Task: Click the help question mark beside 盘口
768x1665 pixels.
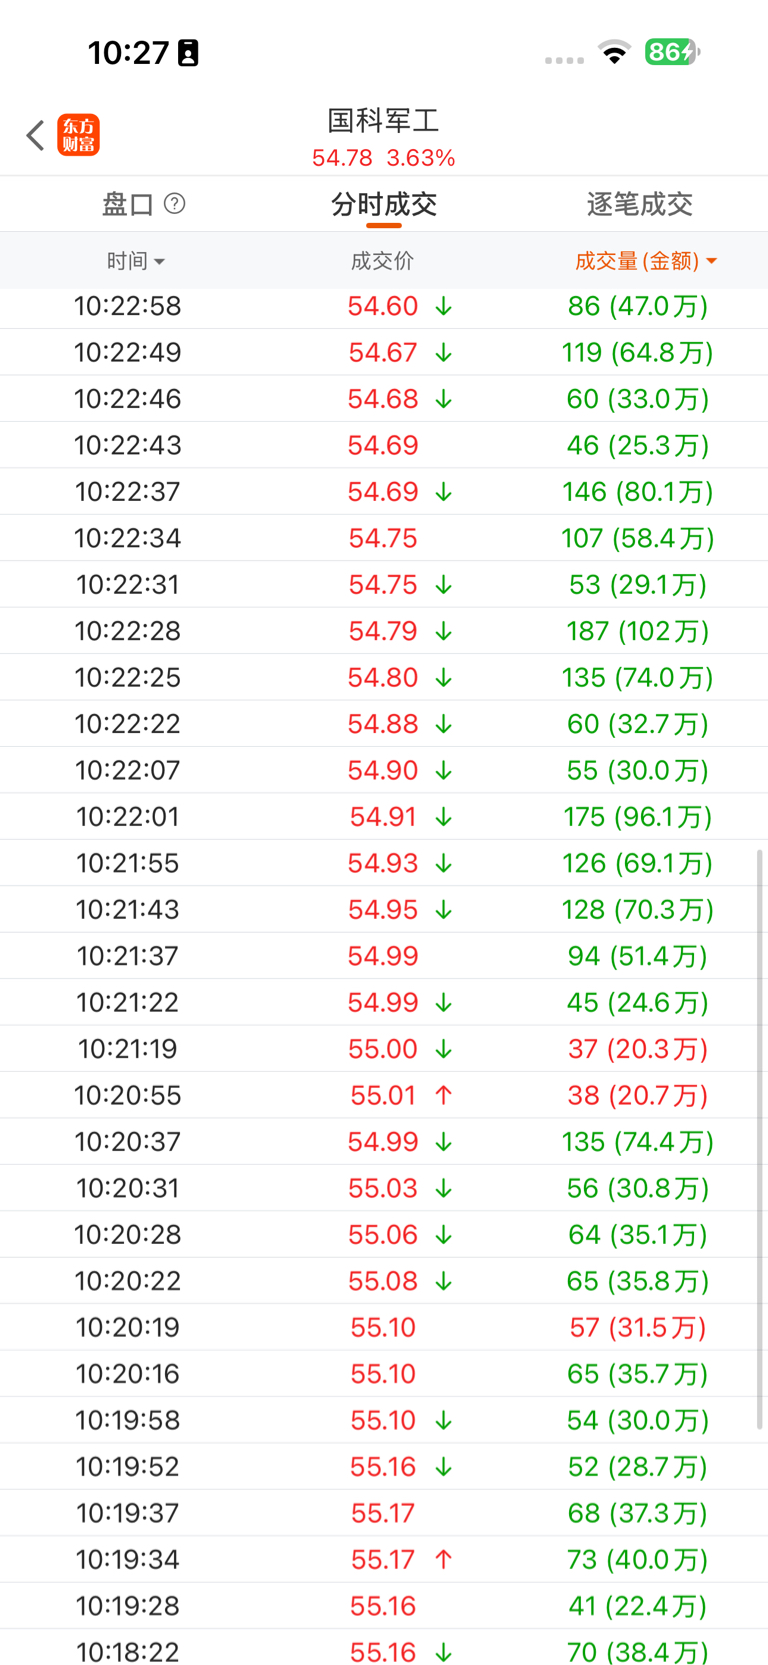Action: click(x=174, y=204)
